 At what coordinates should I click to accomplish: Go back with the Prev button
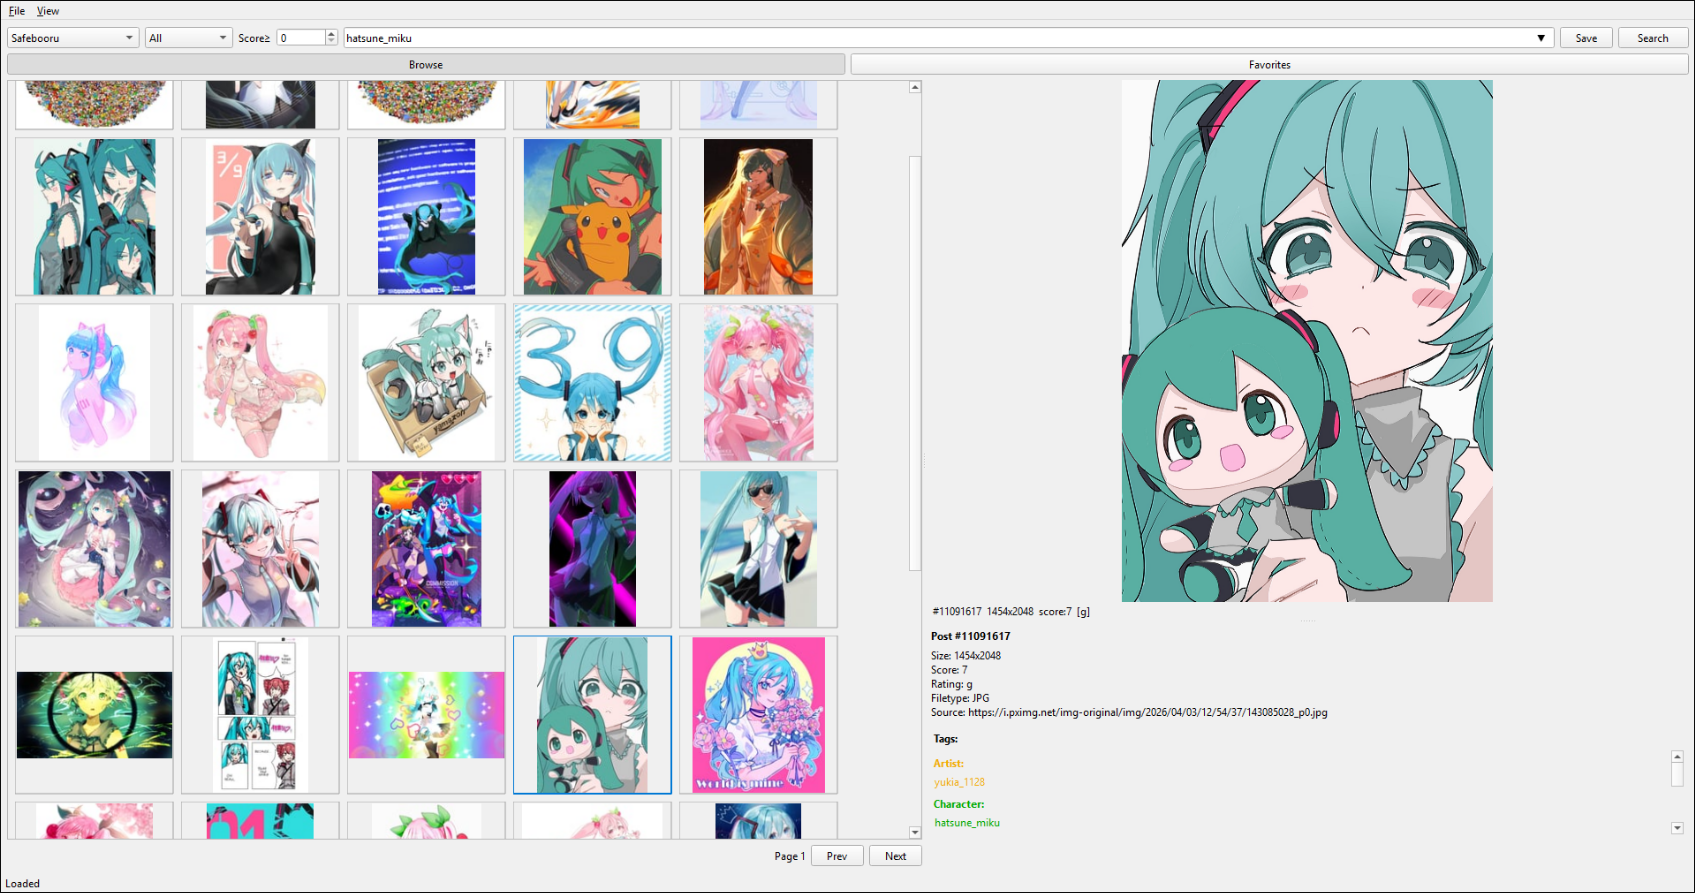pyautogui.click(x=837, y=856)
